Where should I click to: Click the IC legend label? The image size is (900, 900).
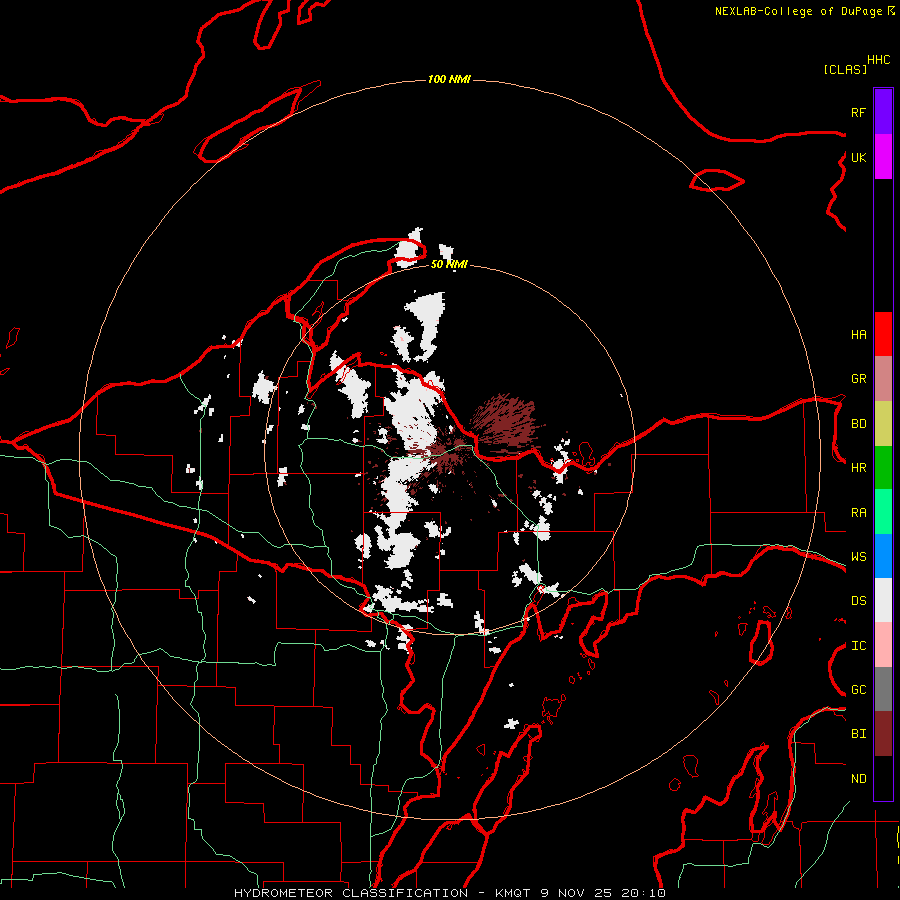point(858,646)
